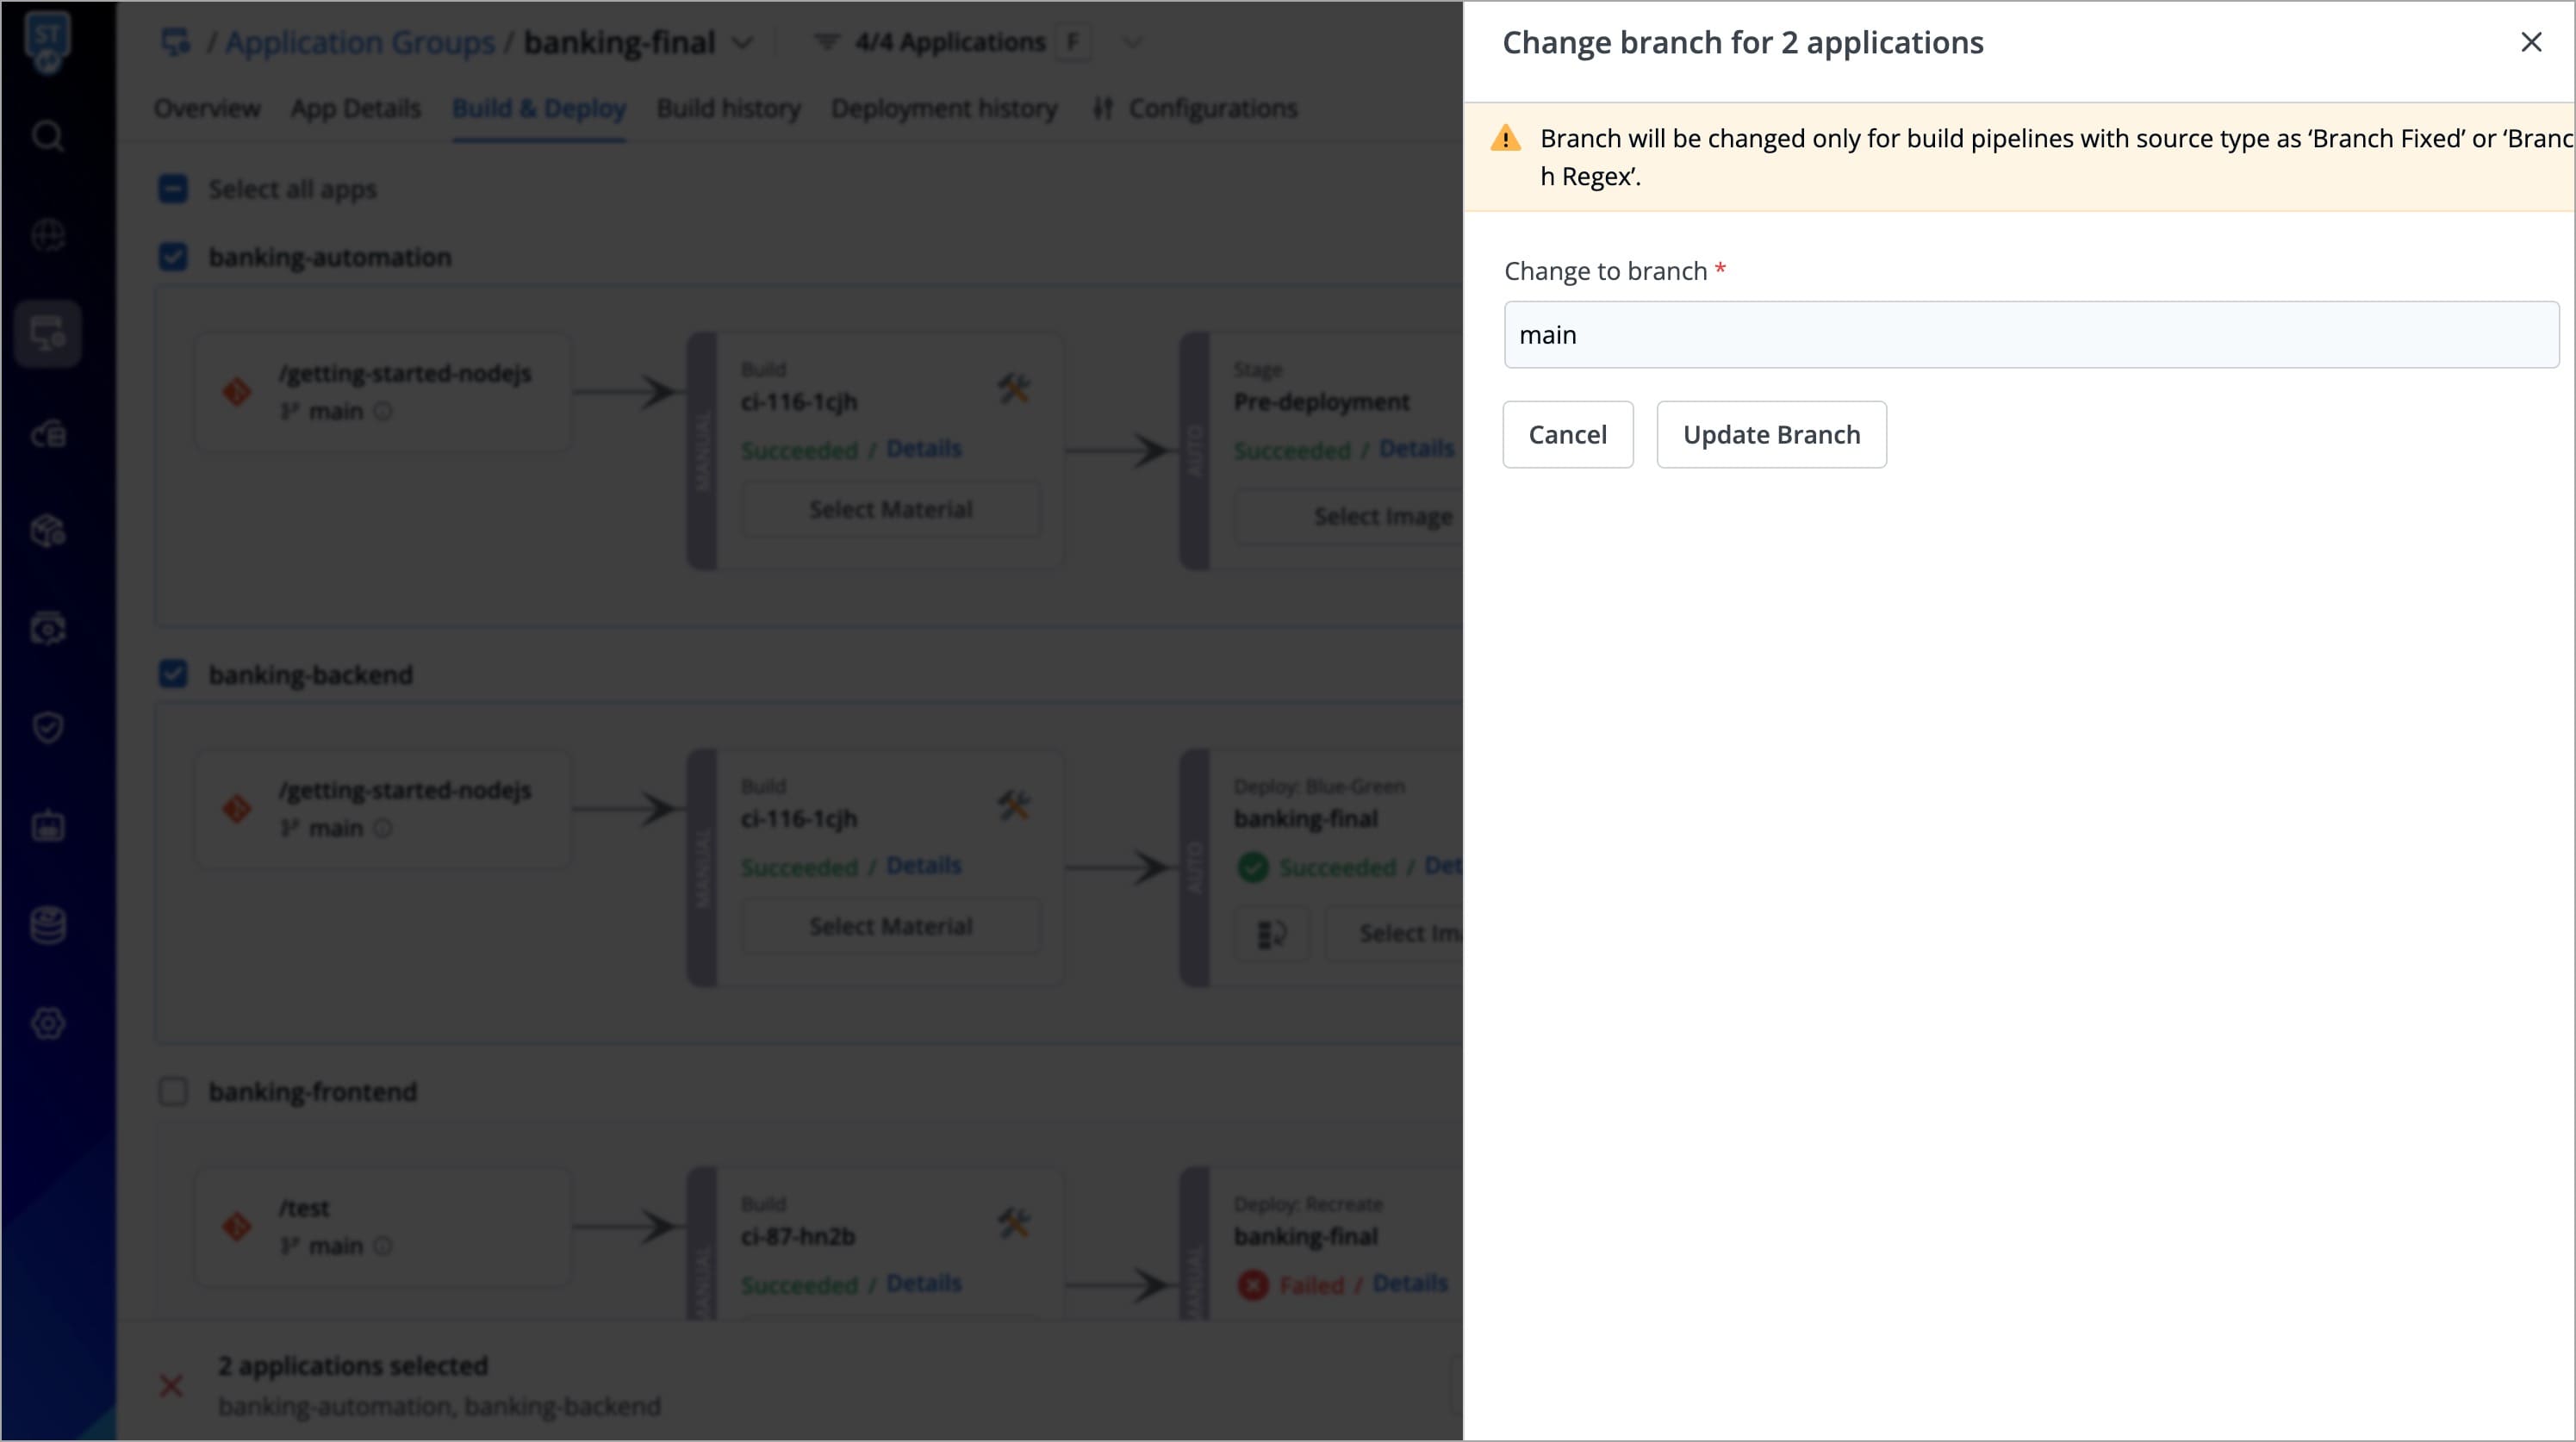
Task: Click the Change to branch input field
Action: (2030, 335)
